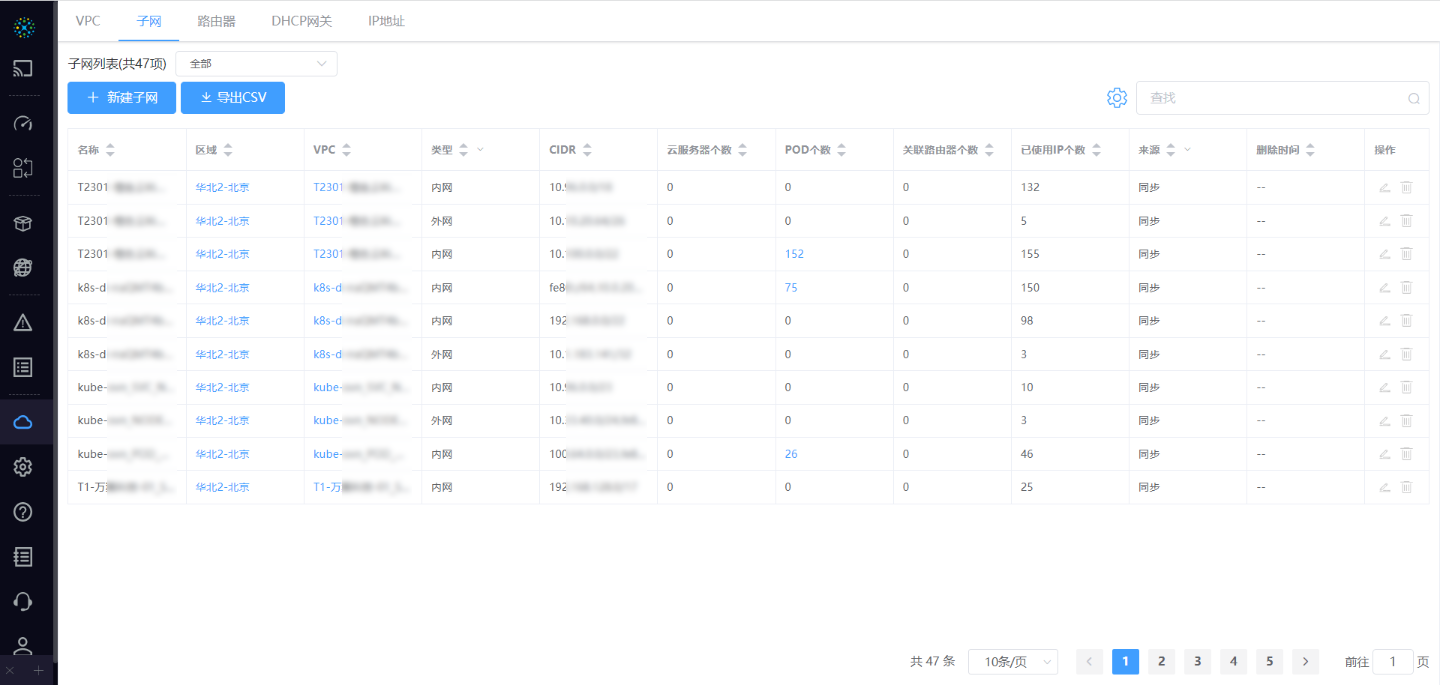Image resolution: width=1440 pixels, height=685 pixels.
Task: Click the 新建子网 button
Action: [x=122, y=98]
